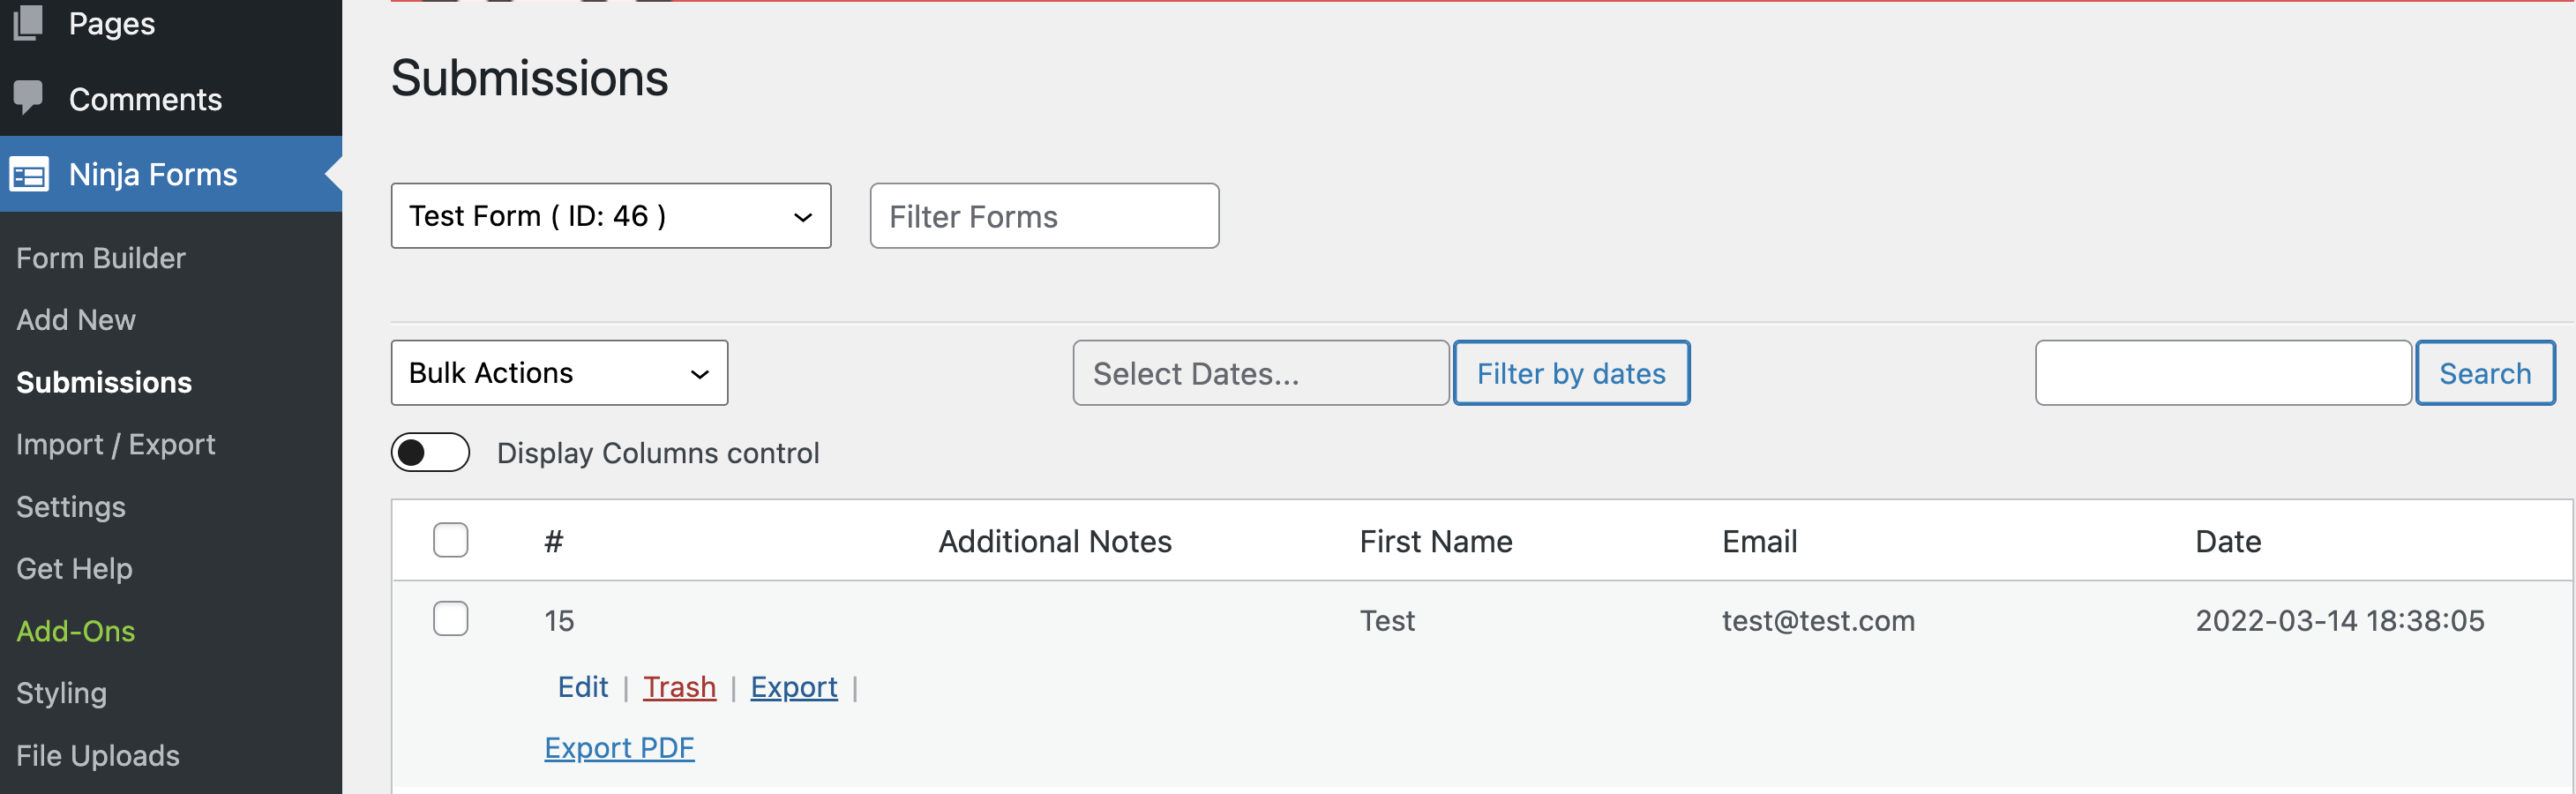Click the Export PDF link

click(619, 748)
